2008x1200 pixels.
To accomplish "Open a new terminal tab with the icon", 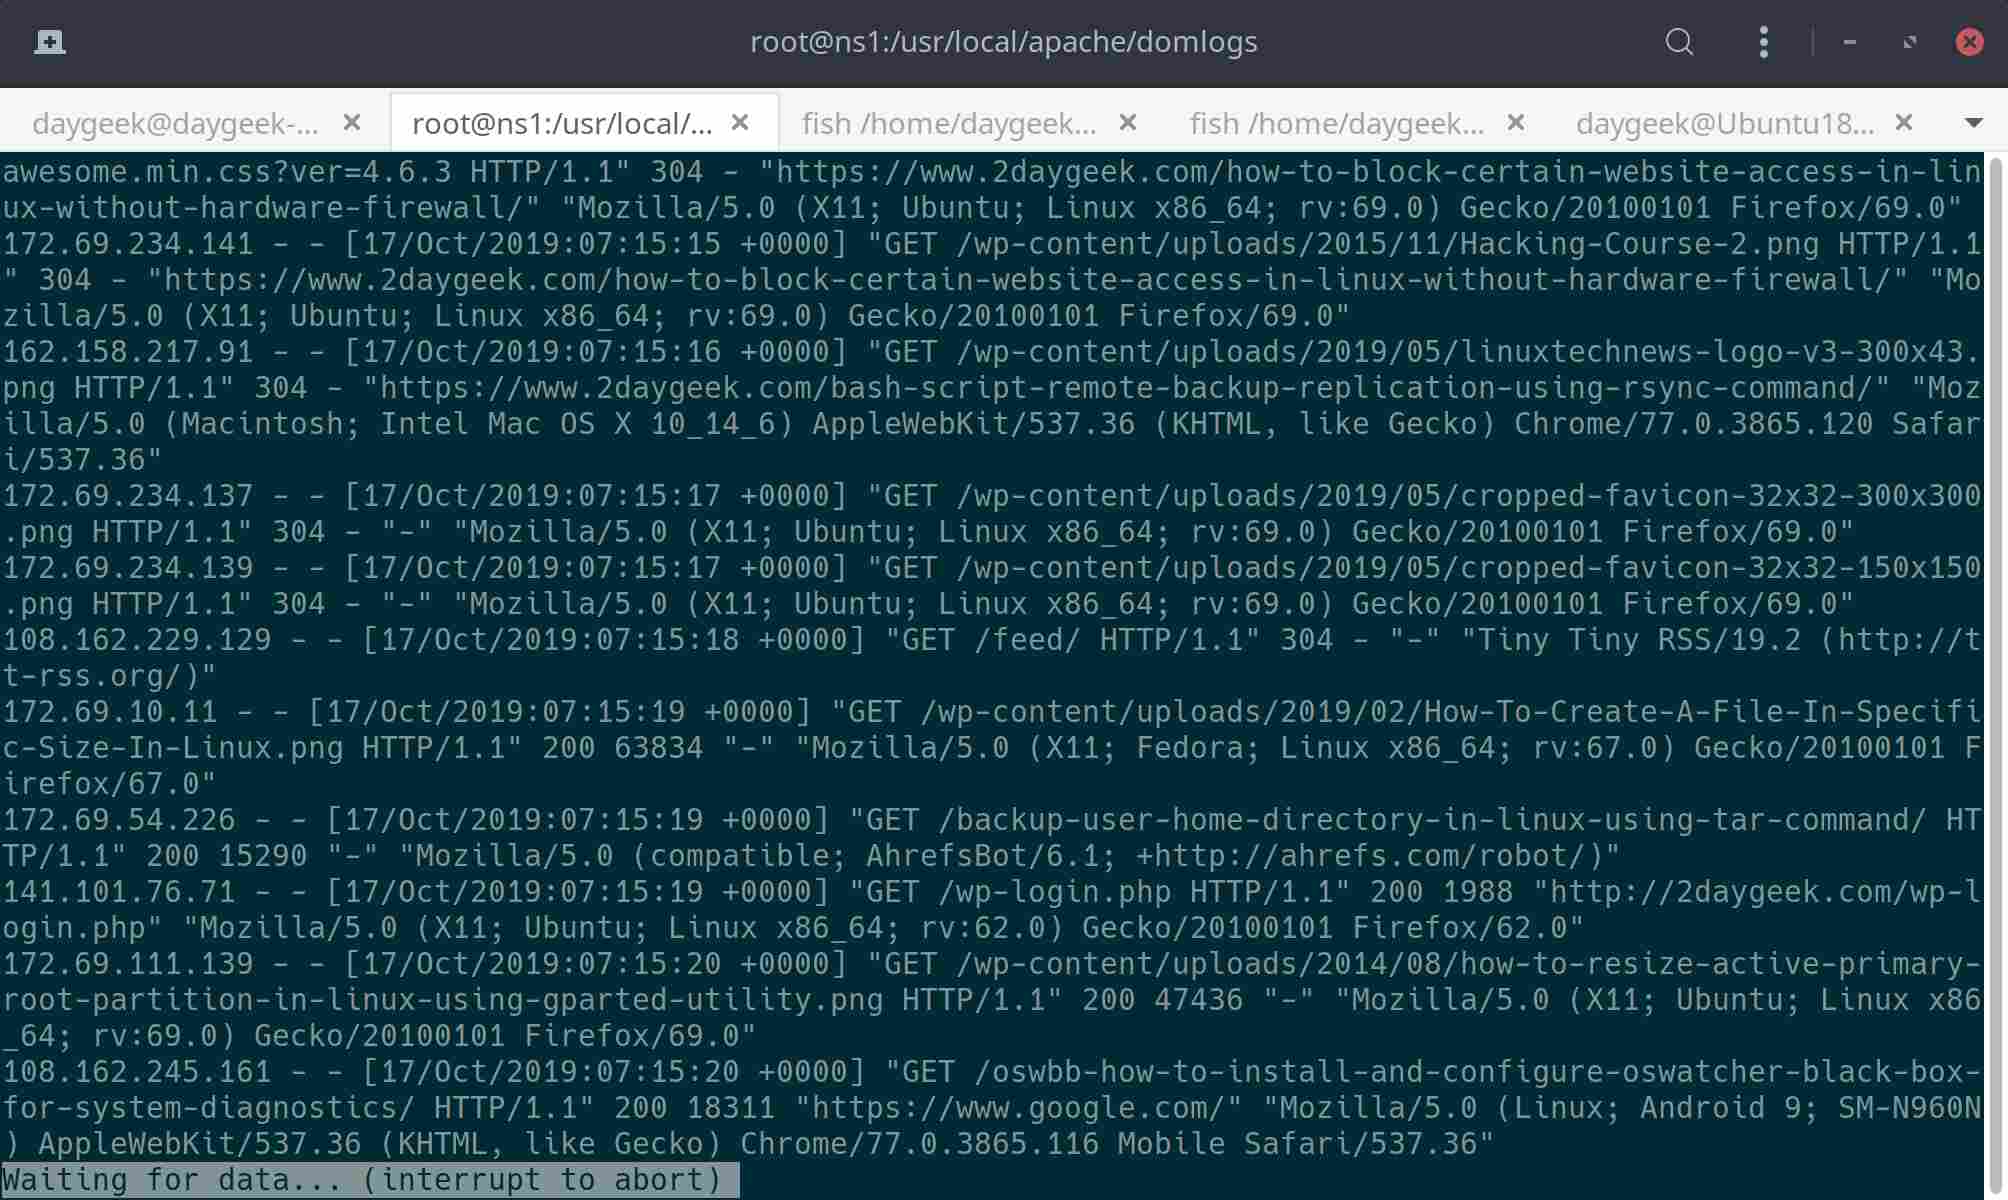I will [49, 42].
